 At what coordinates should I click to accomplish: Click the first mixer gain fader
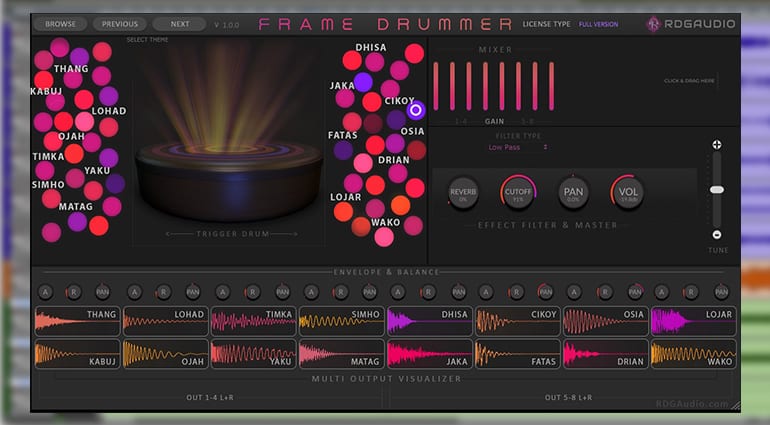pos(436,86)
